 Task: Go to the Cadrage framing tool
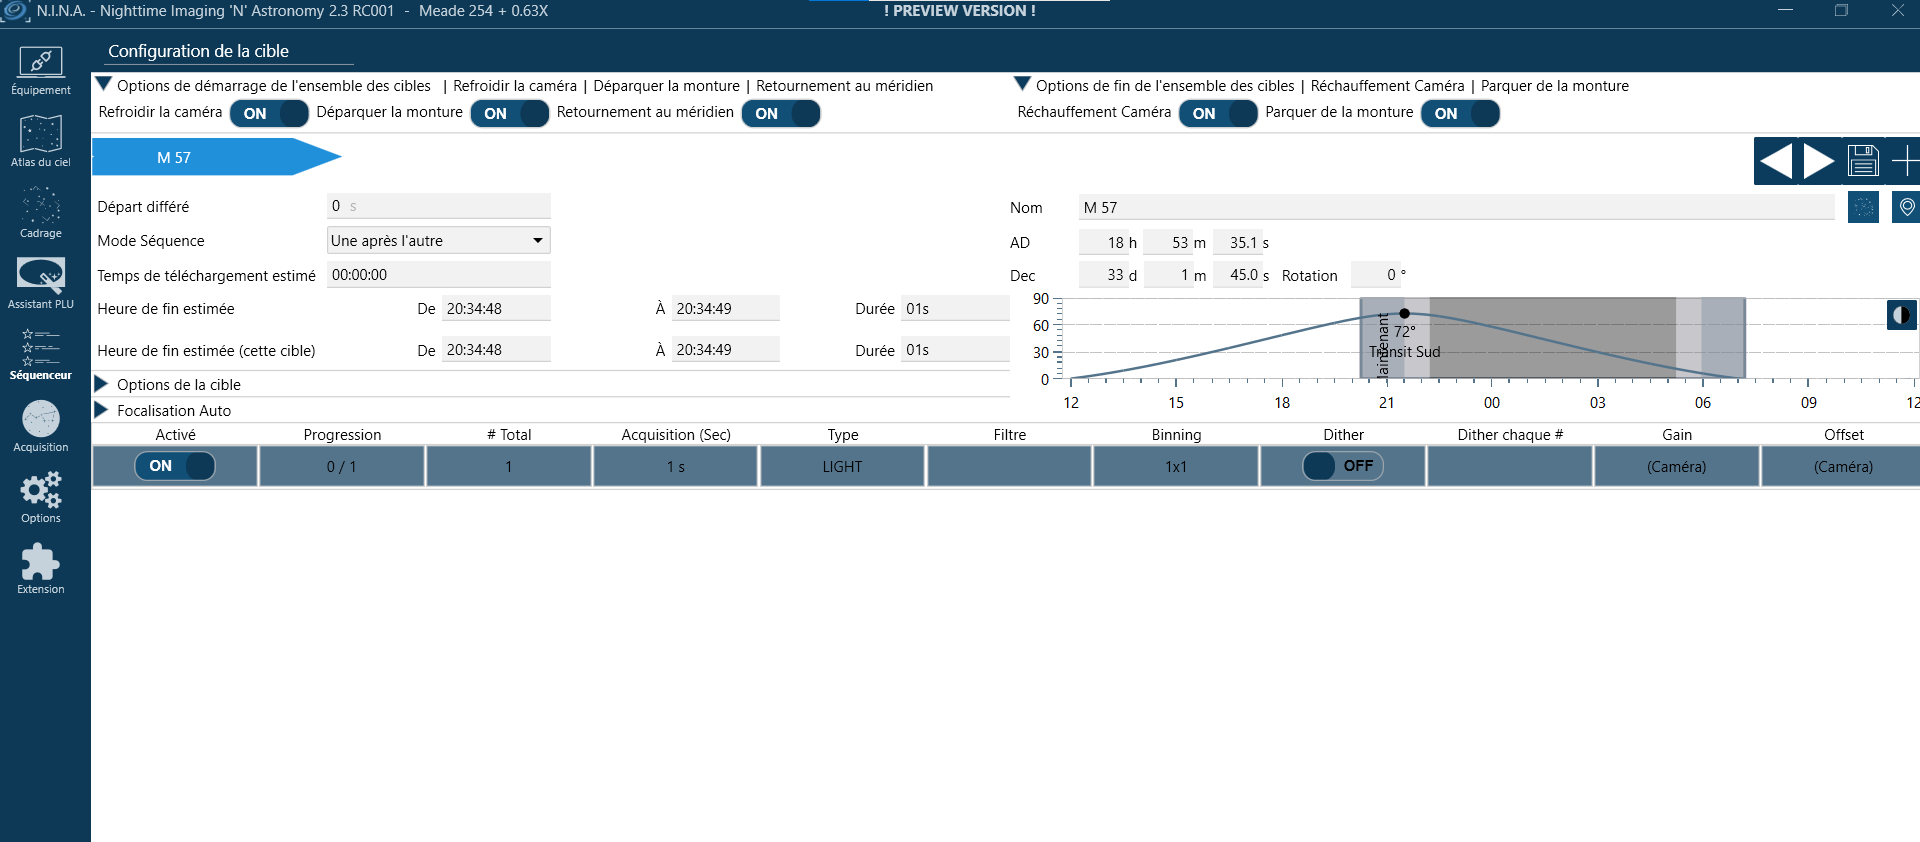(40, 212)
